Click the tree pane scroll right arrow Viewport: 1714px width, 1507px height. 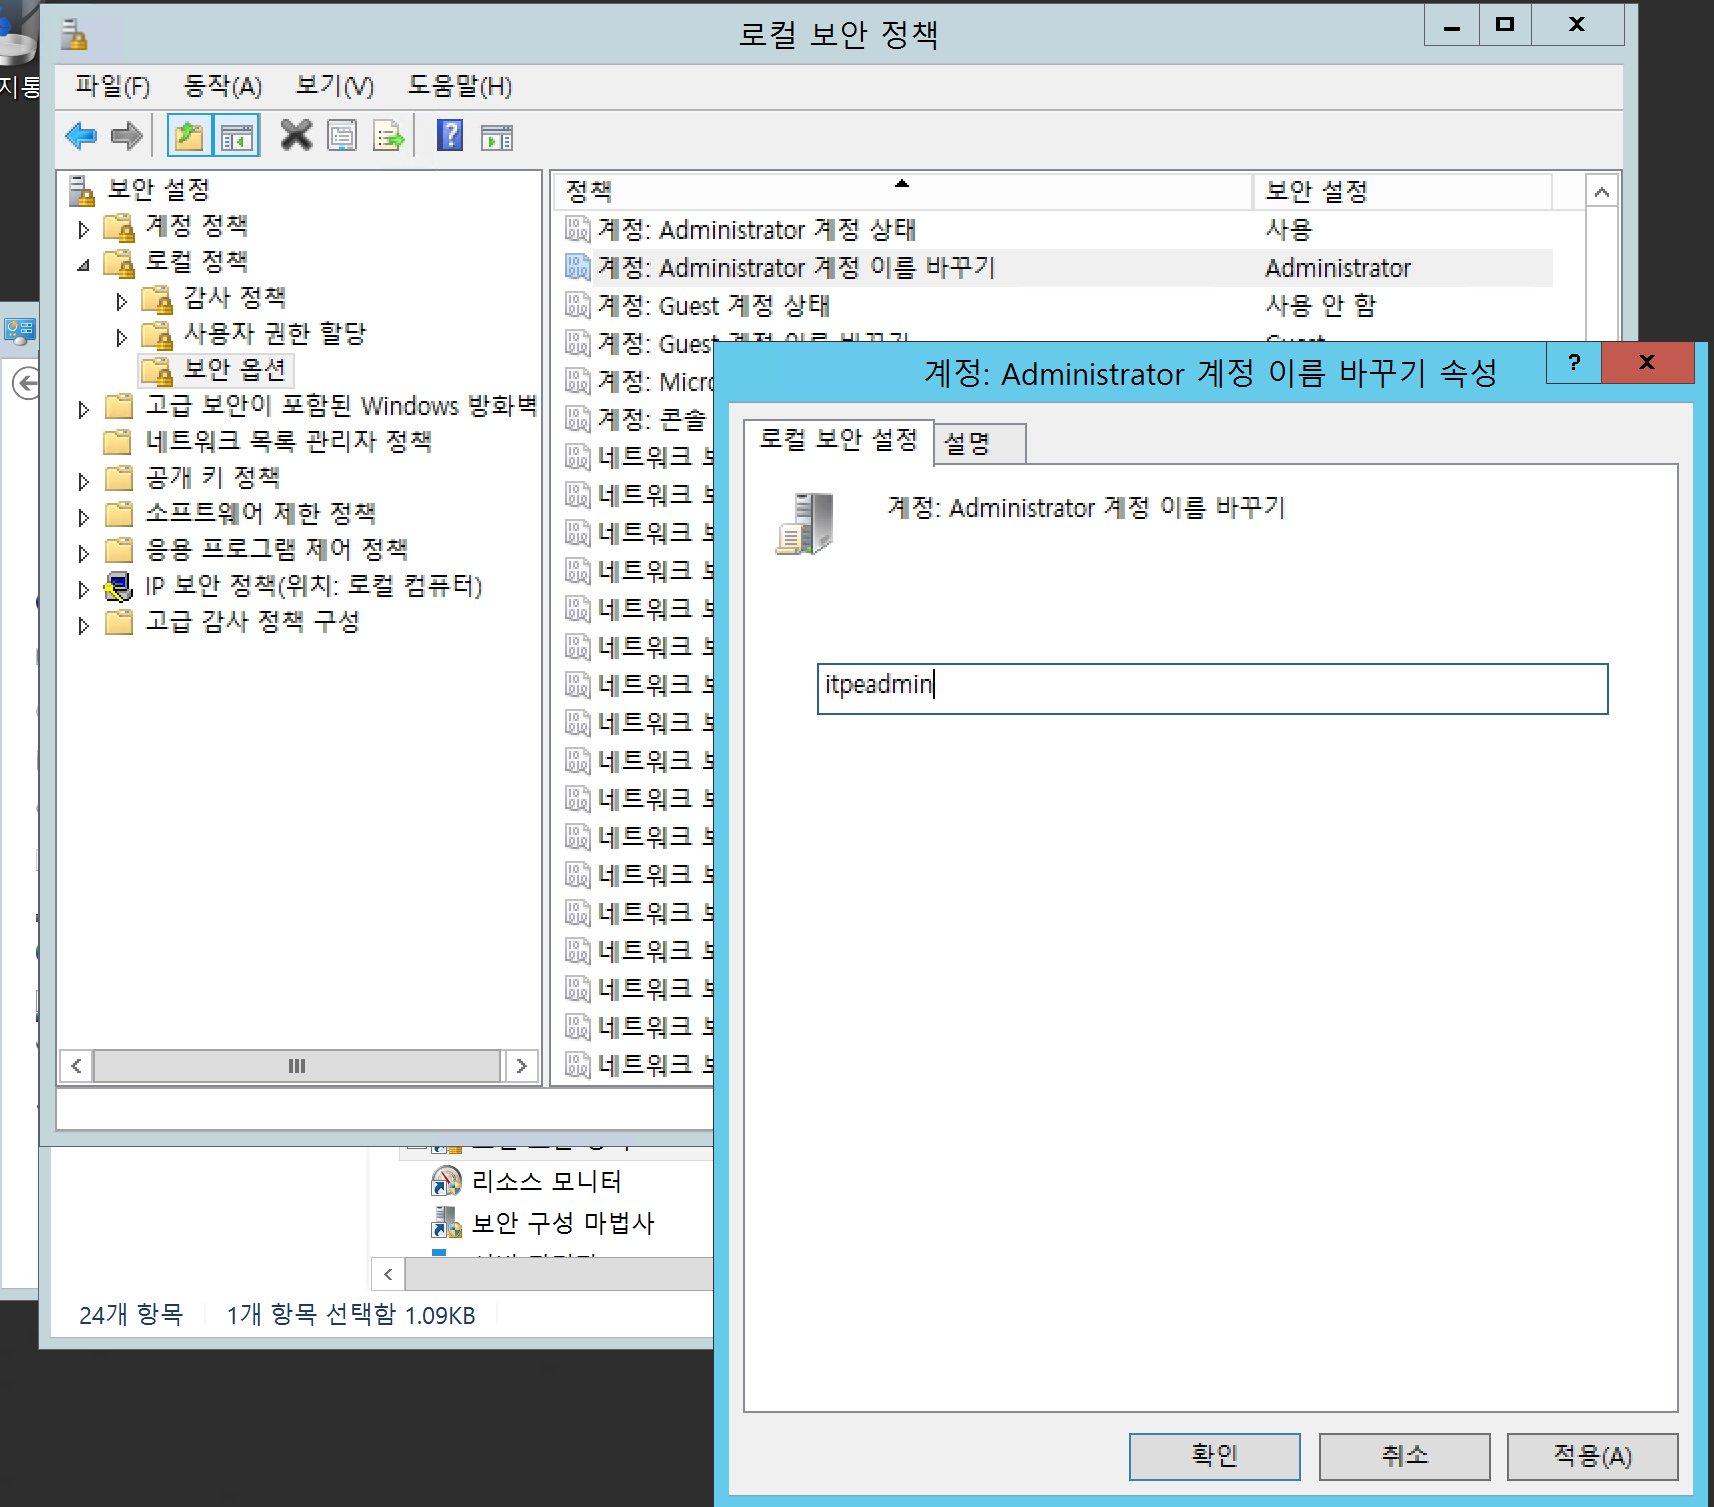(x=521, y=1066)
